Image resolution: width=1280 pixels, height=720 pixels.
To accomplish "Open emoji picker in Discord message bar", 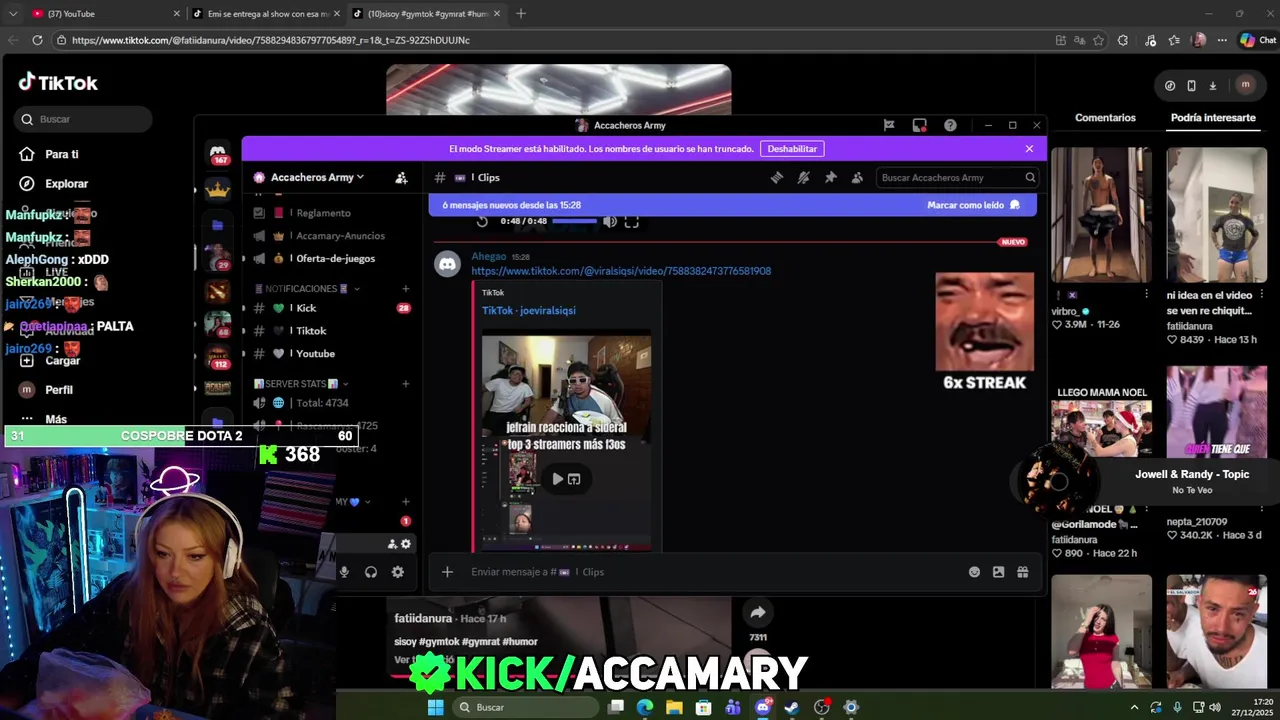I will click(x=974, y=572).
